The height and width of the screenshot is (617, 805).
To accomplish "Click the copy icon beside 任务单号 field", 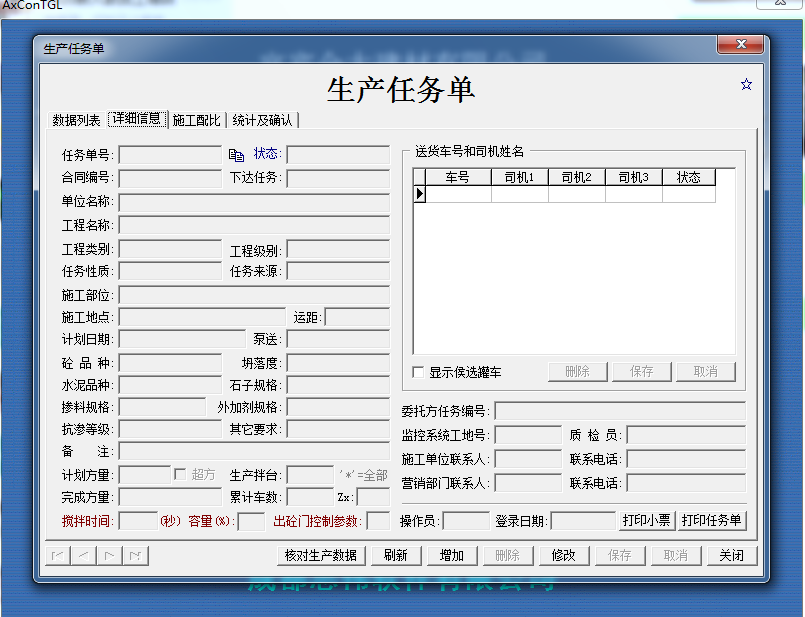I will [237, 154].
